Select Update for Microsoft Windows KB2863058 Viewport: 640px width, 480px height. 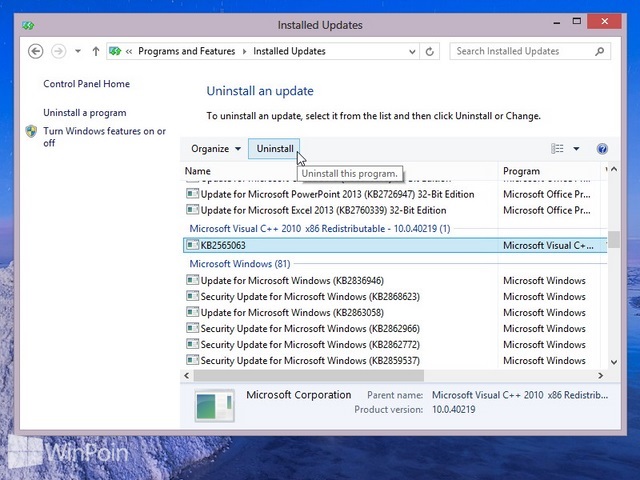[x=292, y=313]
